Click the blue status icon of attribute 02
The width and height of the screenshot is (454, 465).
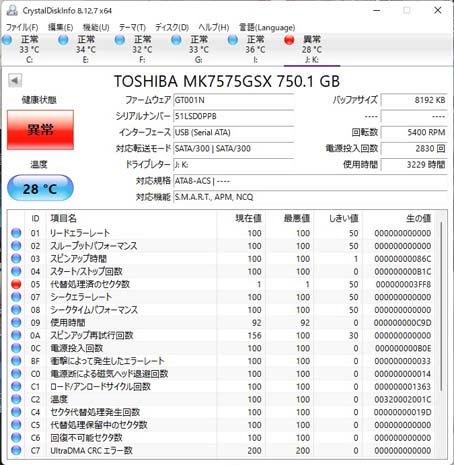point(16,246)
